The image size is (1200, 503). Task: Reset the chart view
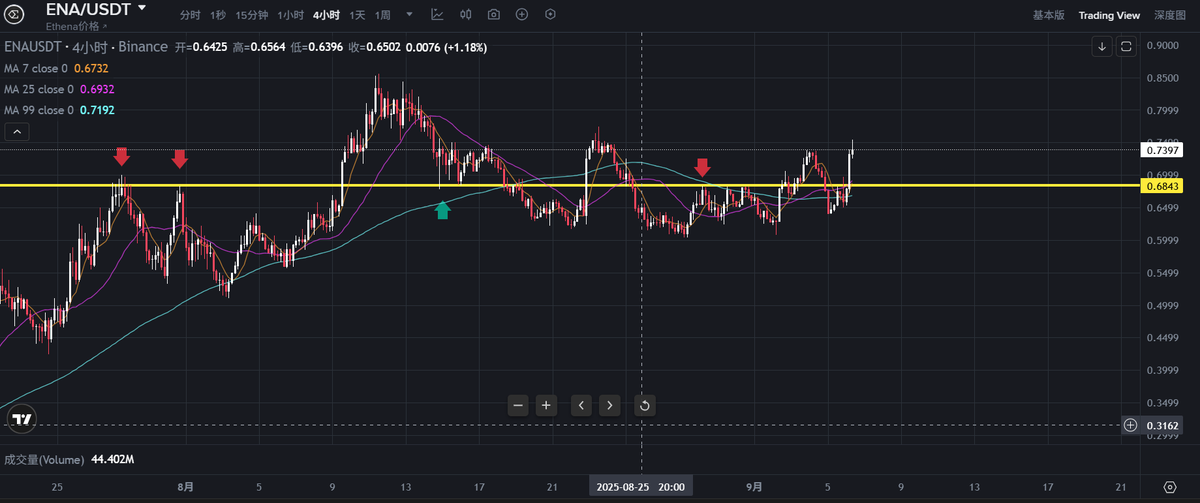click(x=645, y=405)
